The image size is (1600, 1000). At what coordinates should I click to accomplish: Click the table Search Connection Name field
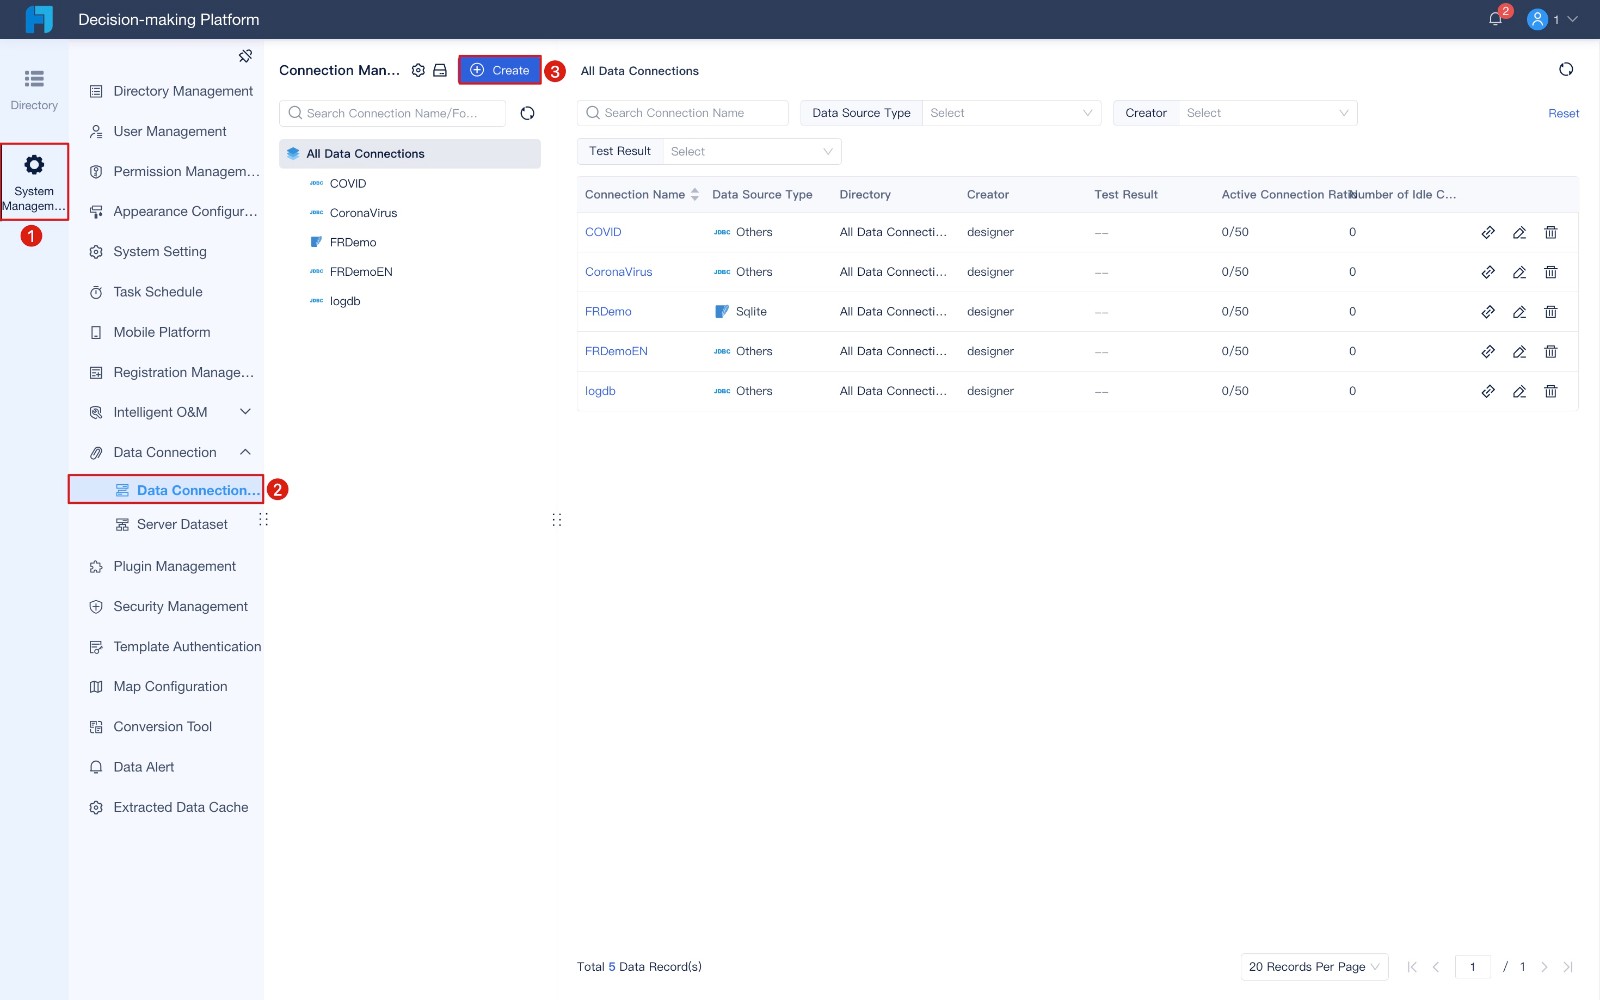[x=682, y=113]
